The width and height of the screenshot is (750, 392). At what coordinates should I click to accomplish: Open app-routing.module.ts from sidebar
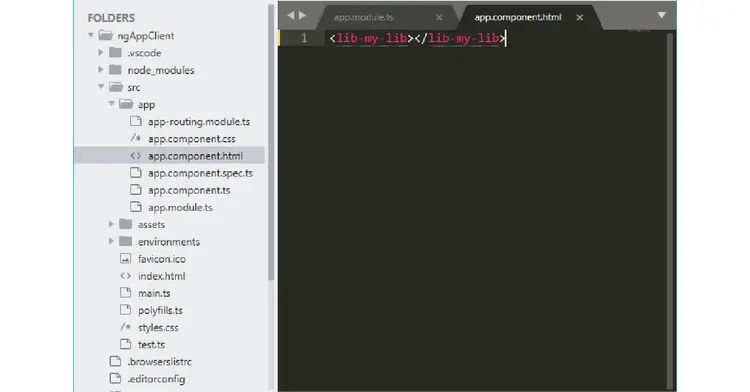point(199,121)
